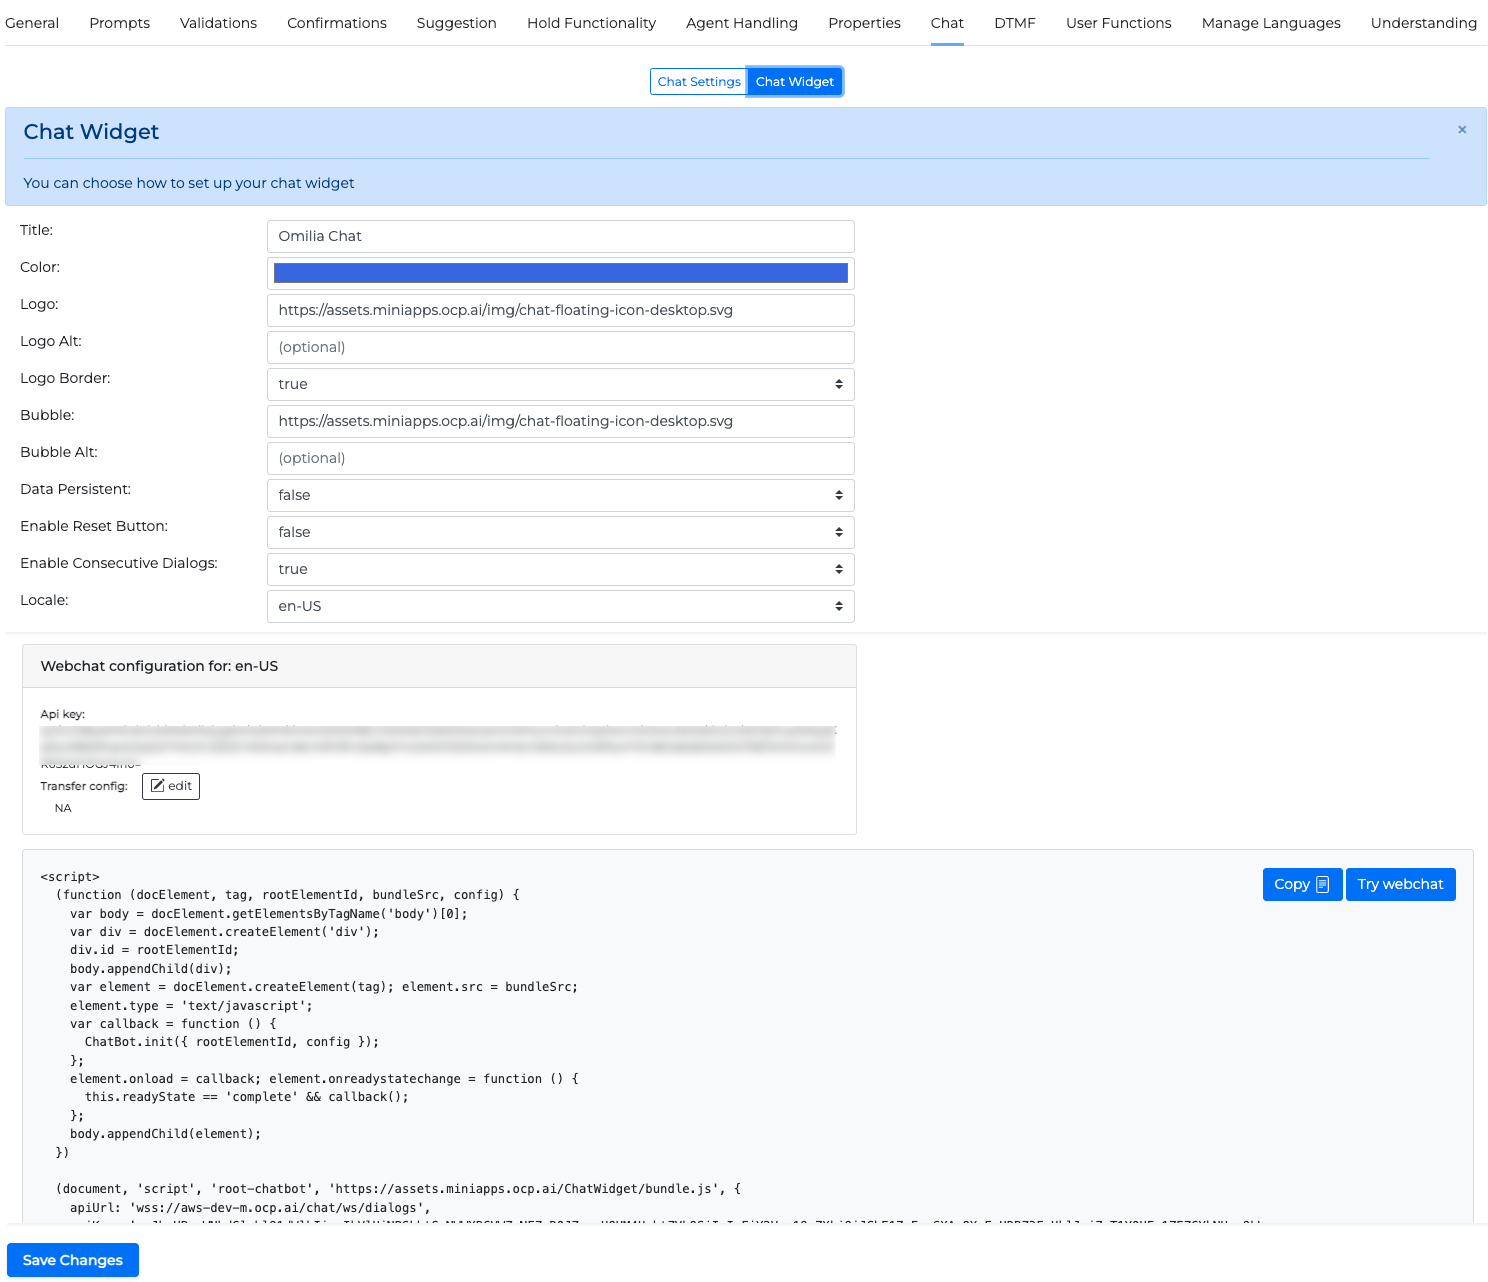
Task: Click the Enable Reset Button selector arrows
Action: coord(839,532)
